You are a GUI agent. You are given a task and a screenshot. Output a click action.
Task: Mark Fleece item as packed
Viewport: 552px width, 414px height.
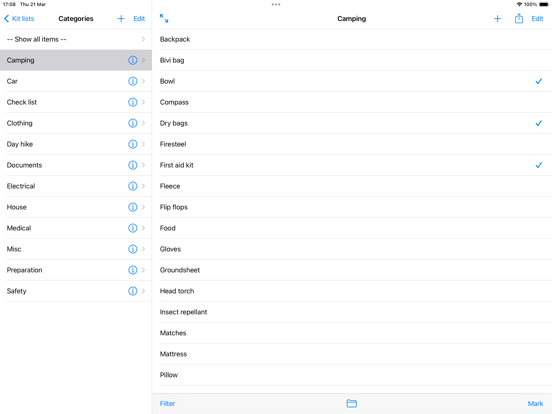click(352, 186)
